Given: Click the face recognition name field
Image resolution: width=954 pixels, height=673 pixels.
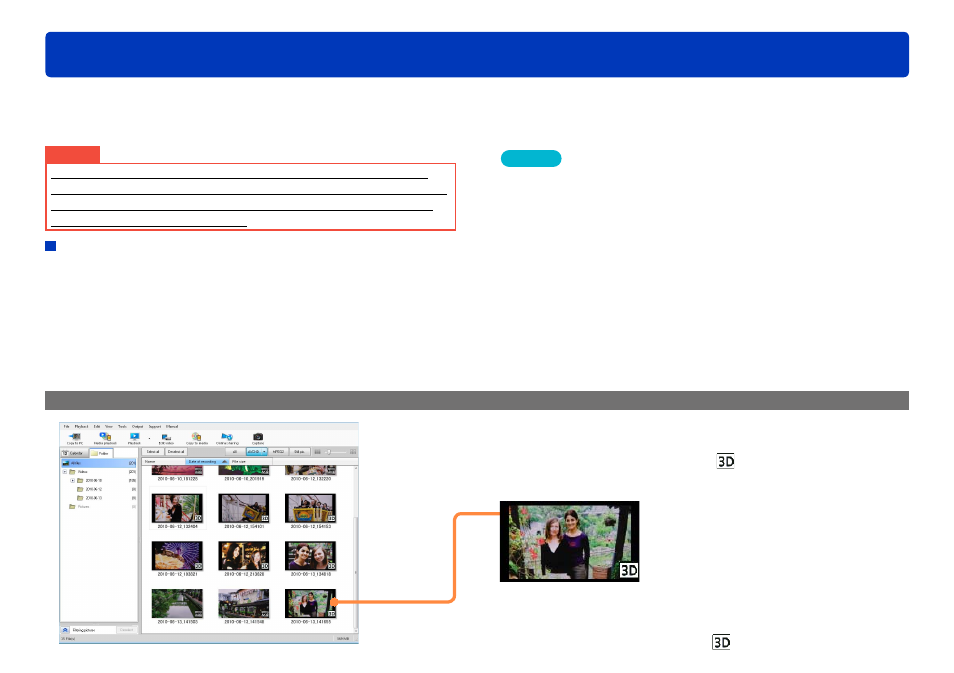Looking at the screenshot, I should tap(92, 630).
